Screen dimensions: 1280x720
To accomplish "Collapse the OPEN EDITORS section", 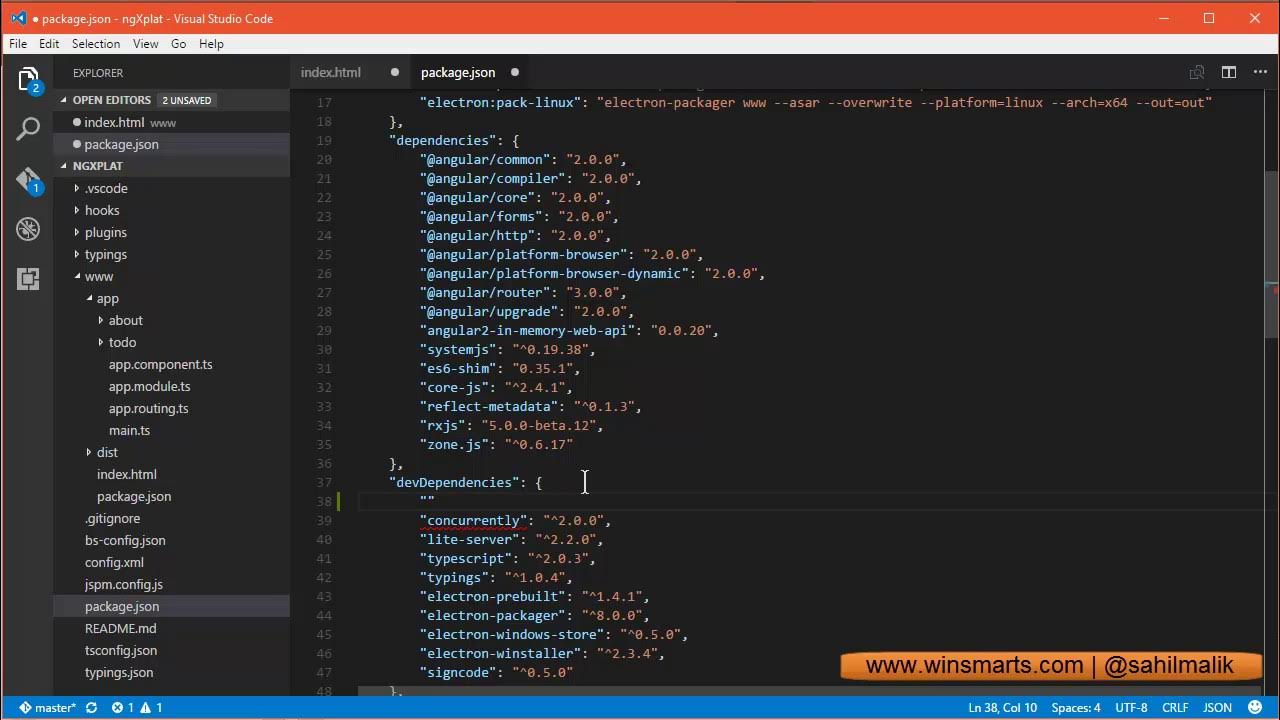I will pos(64,100).
